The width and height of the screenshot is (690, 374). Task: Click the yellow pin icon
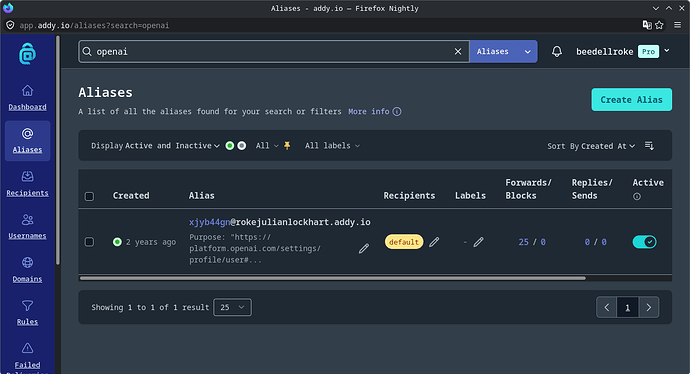(287, 146)
